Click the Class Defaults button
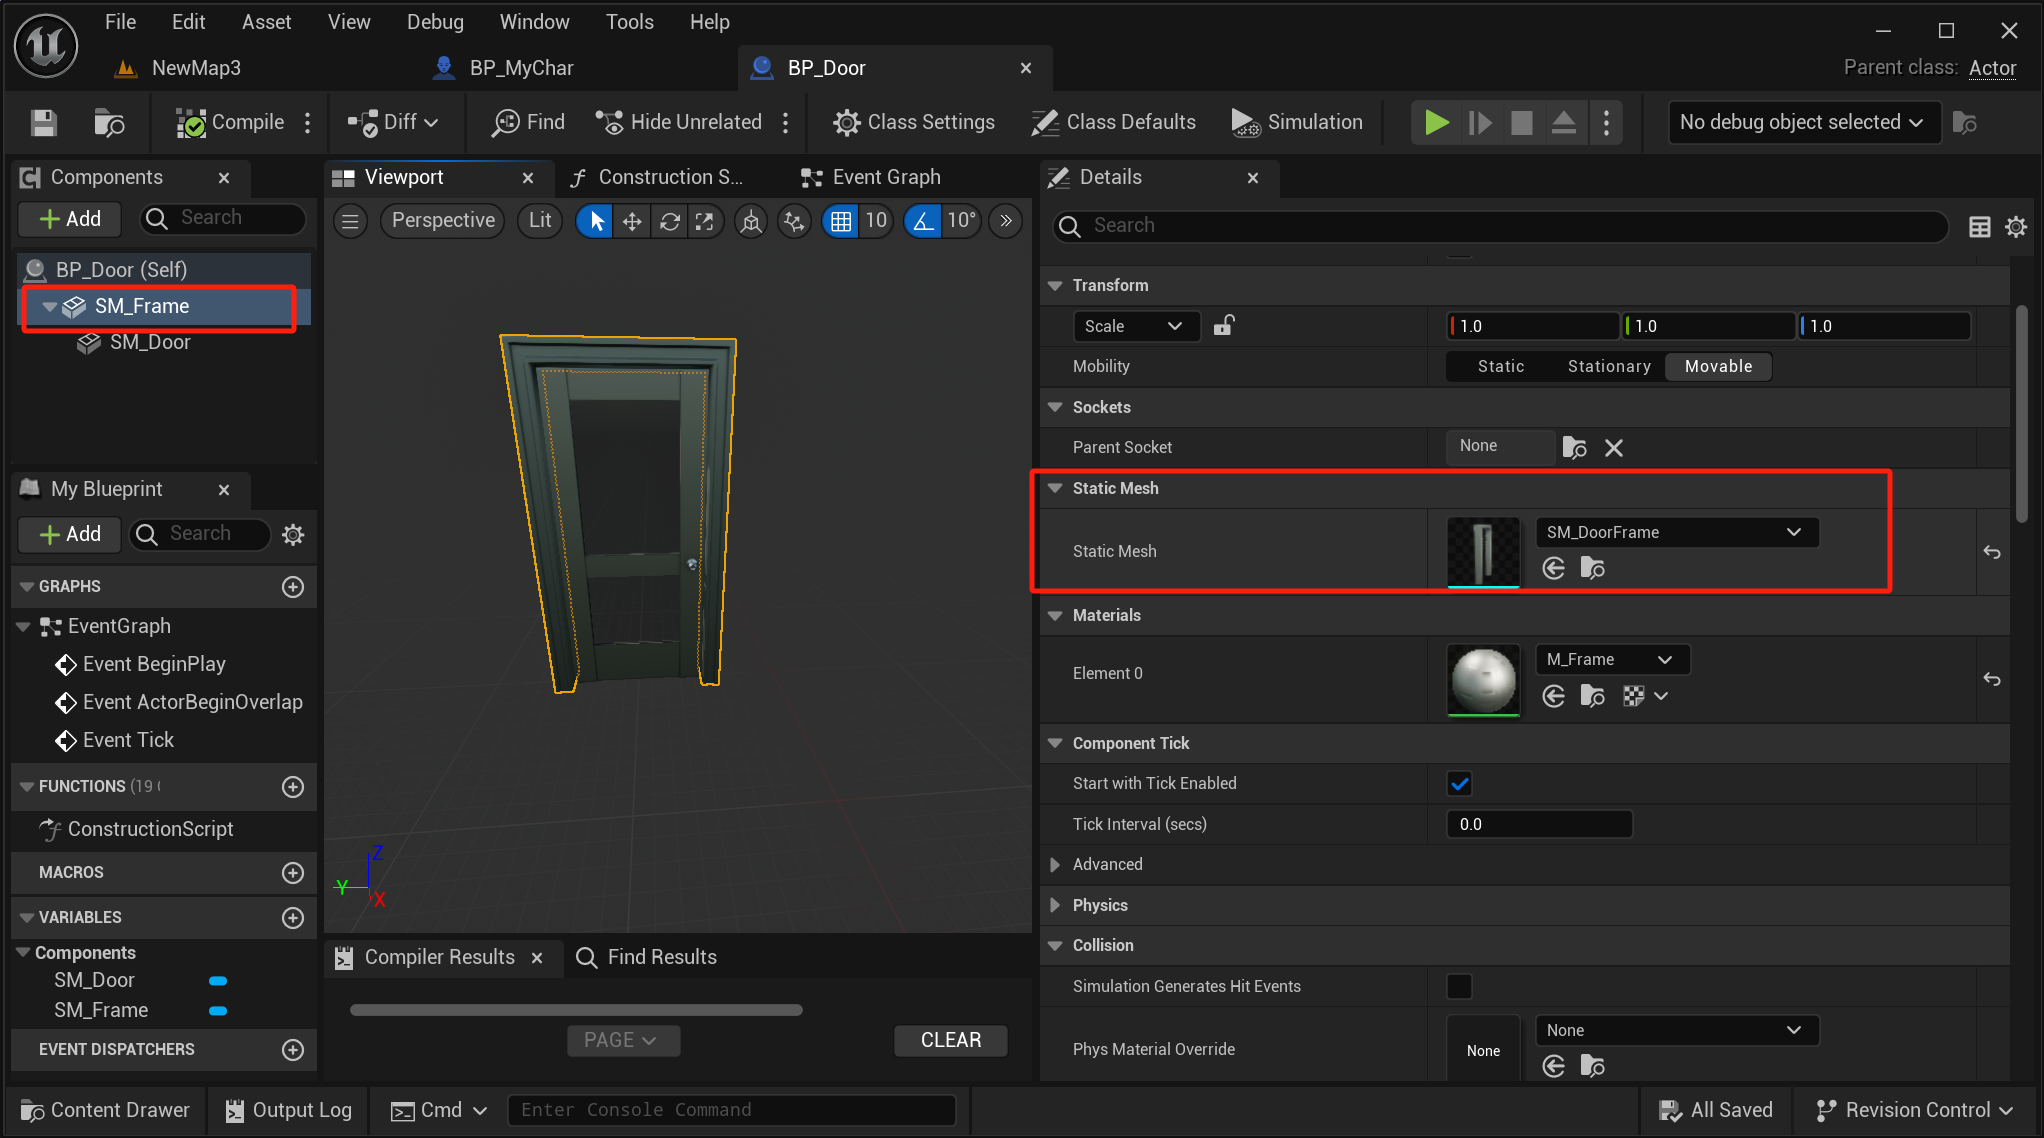The width and height of the screenshot is (2044, 1138). tap(1113, 122)
